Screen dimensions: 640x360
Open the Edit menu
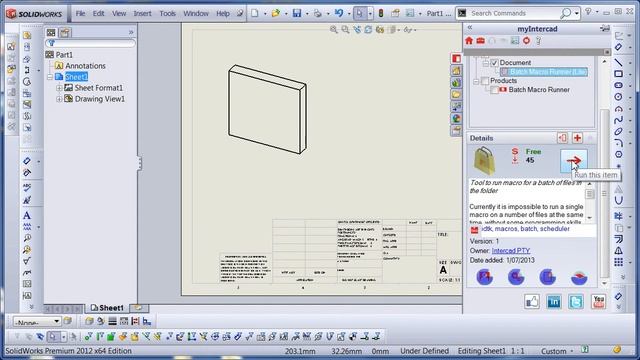point(98,13)
